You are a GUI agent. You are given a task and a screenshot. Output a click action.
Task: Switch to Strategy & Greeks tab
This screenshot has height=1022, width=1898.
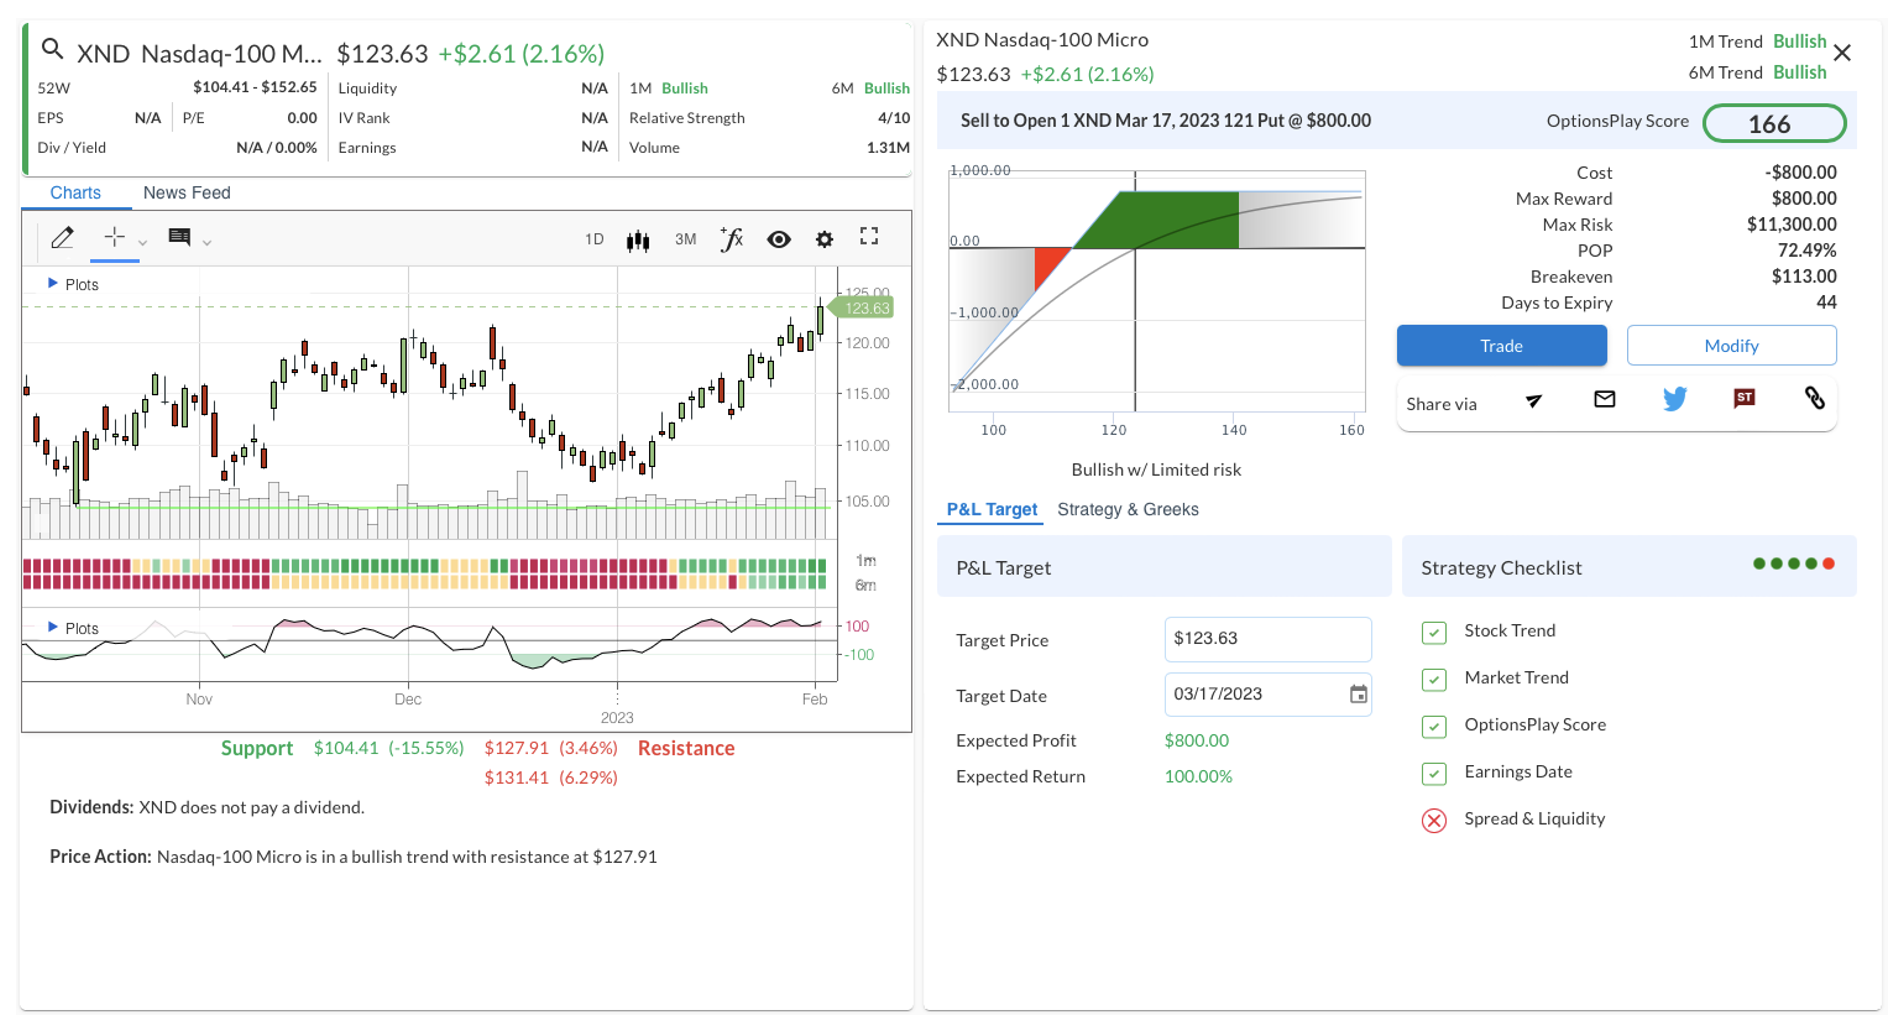pos(1127,509)
